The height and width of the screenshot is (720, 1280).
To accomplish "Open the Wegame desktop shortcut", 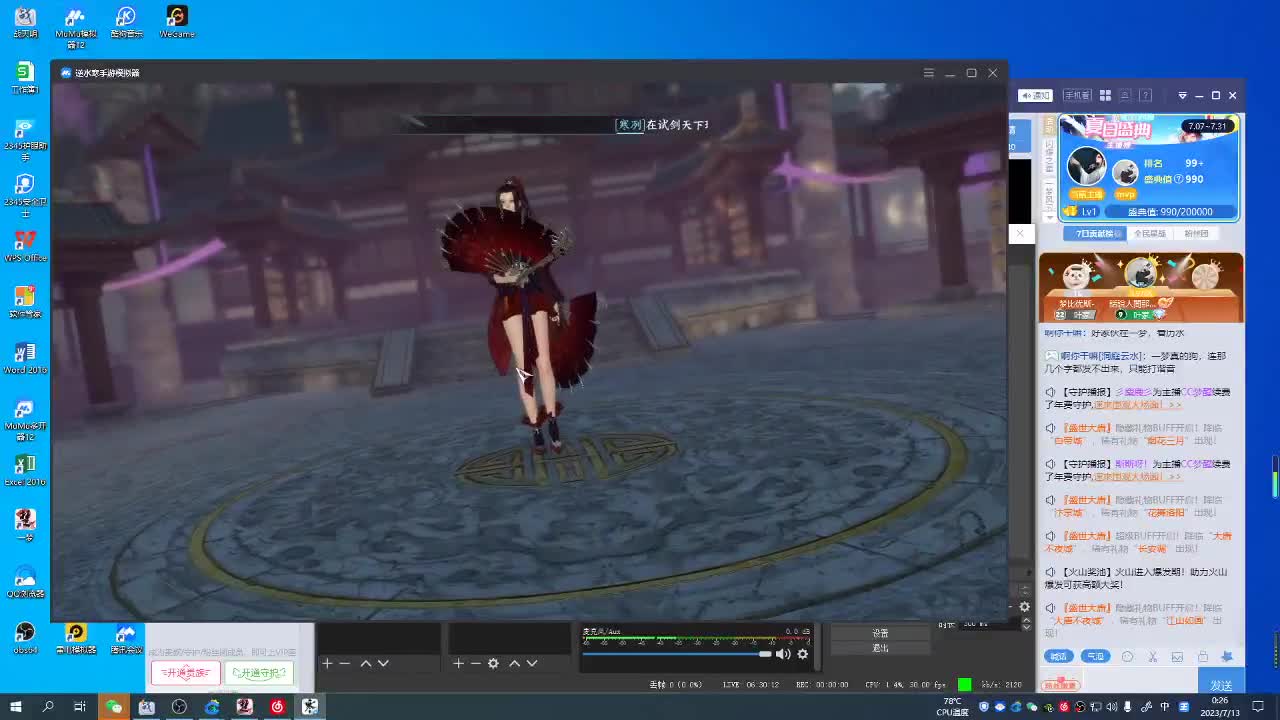I will (x=176, y=23).
